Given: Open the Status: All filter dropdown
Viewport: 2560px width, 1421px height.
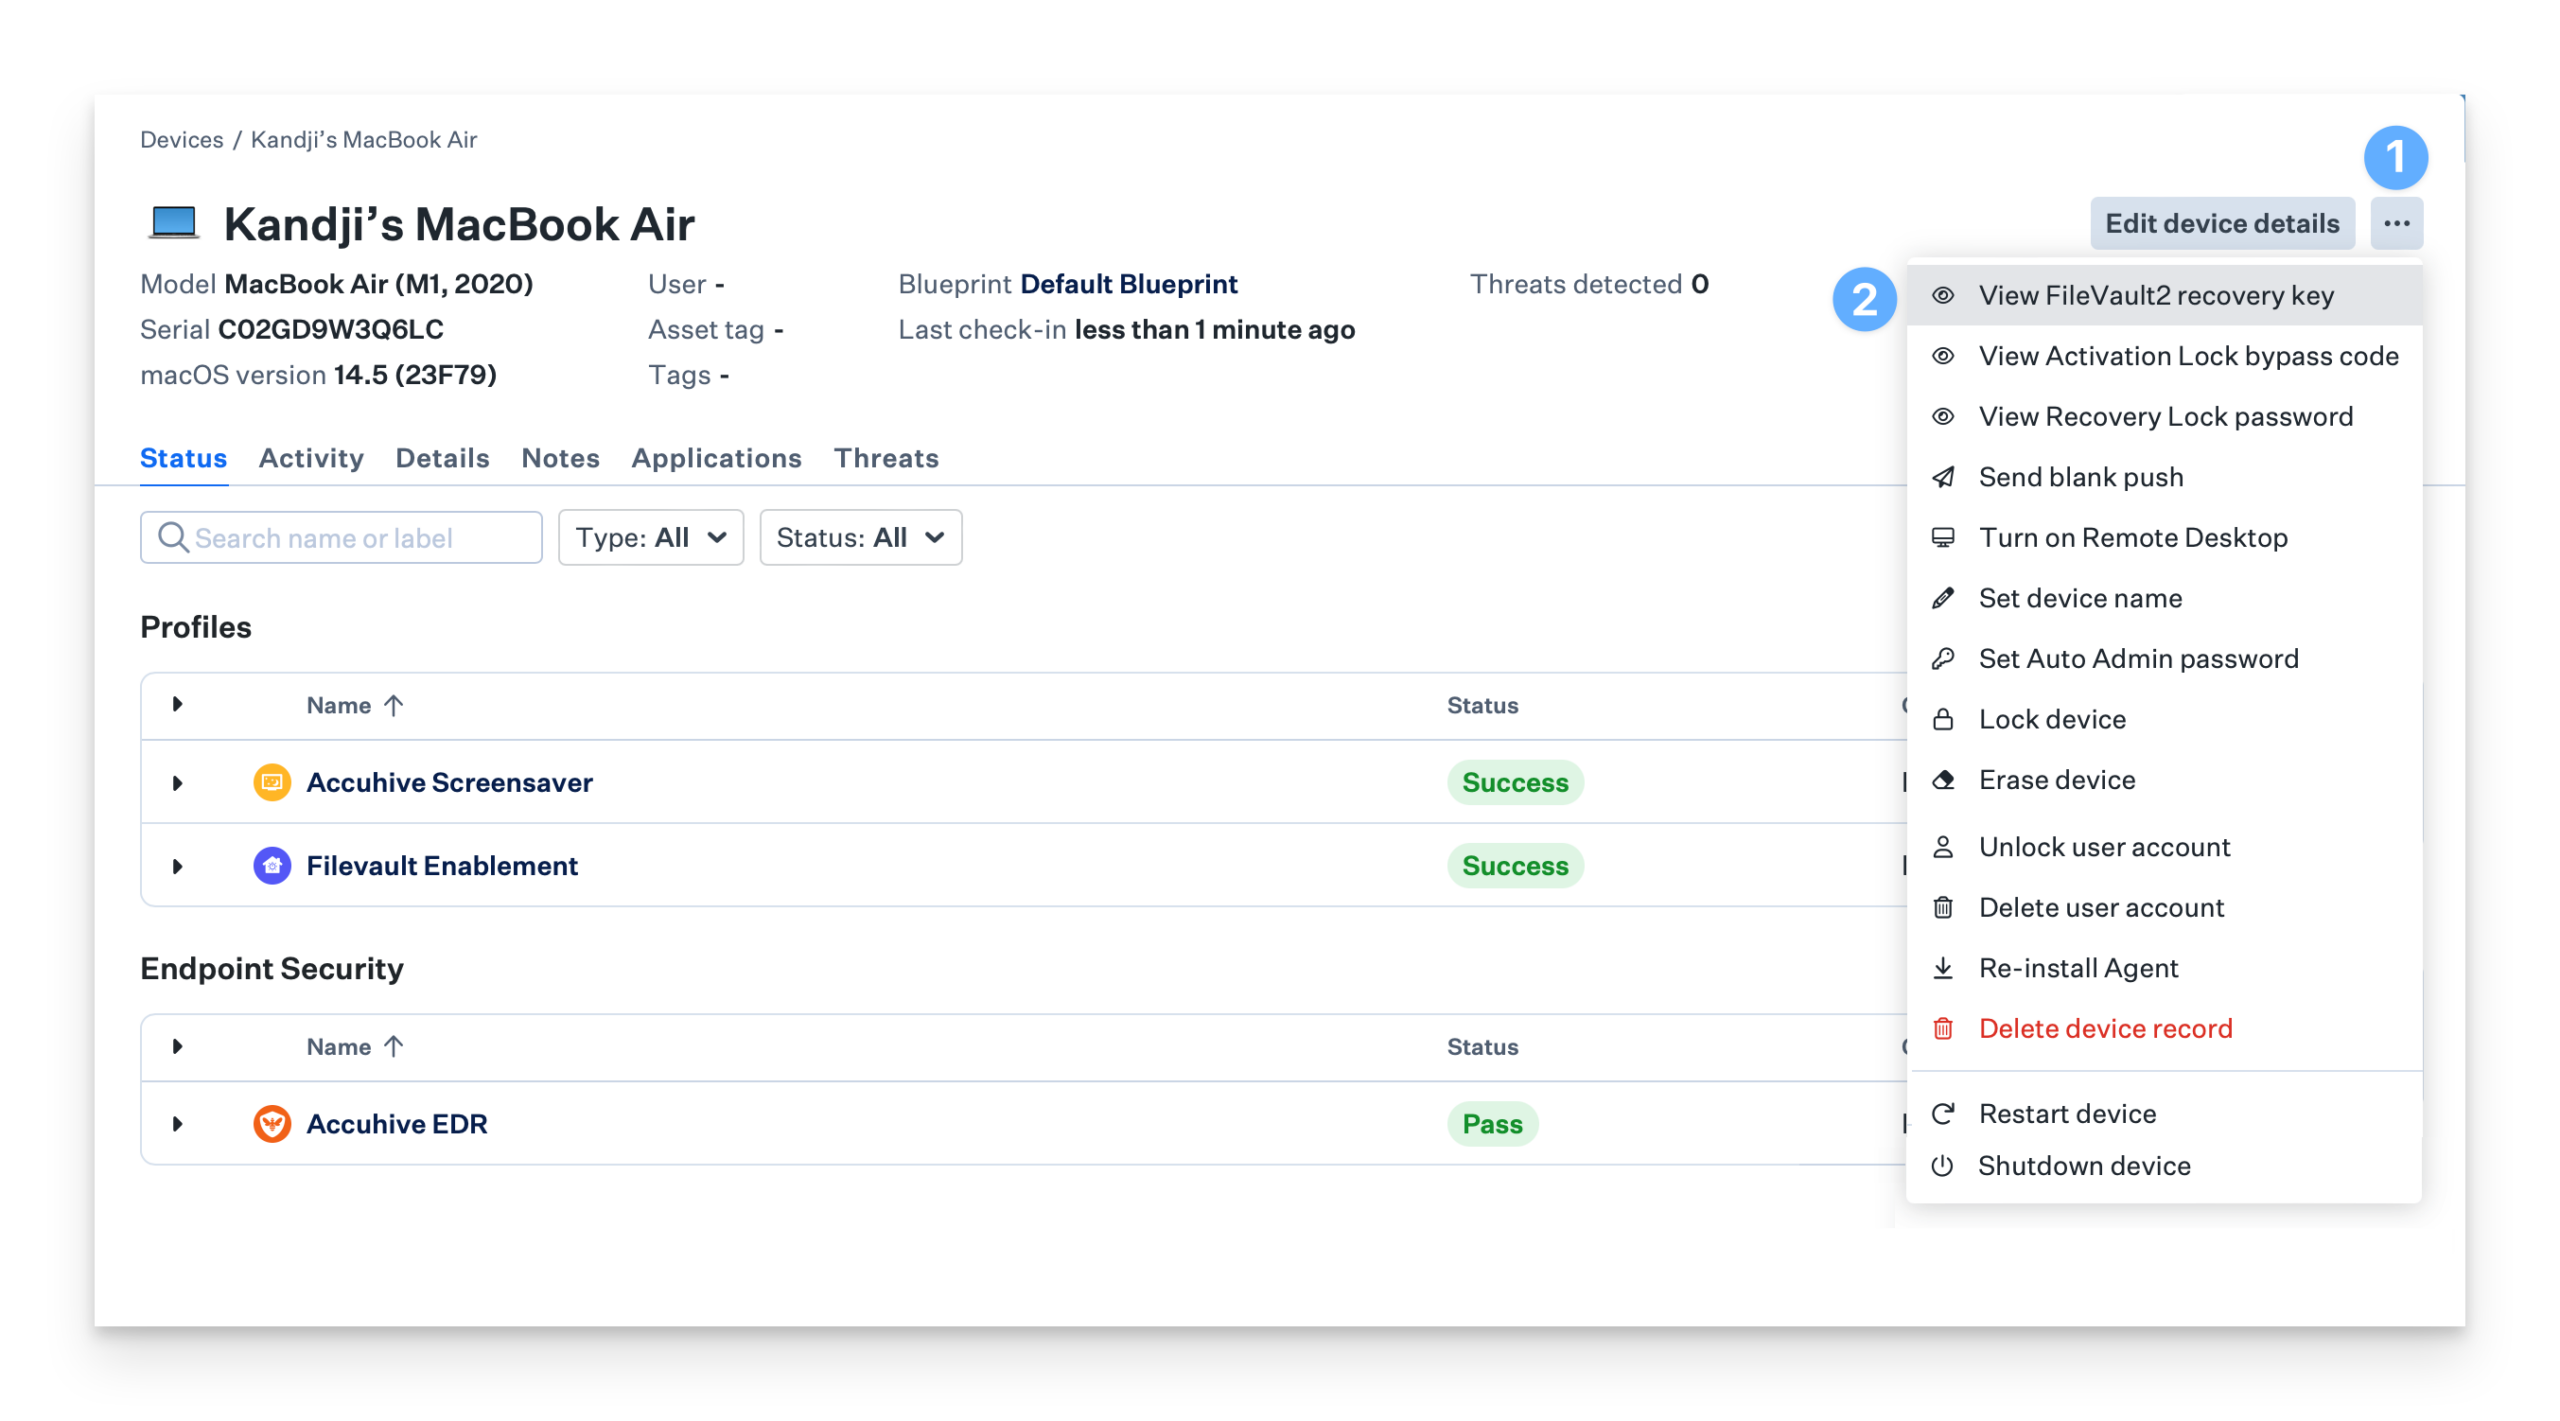Looking at the screenshot, I should (860, 538).
